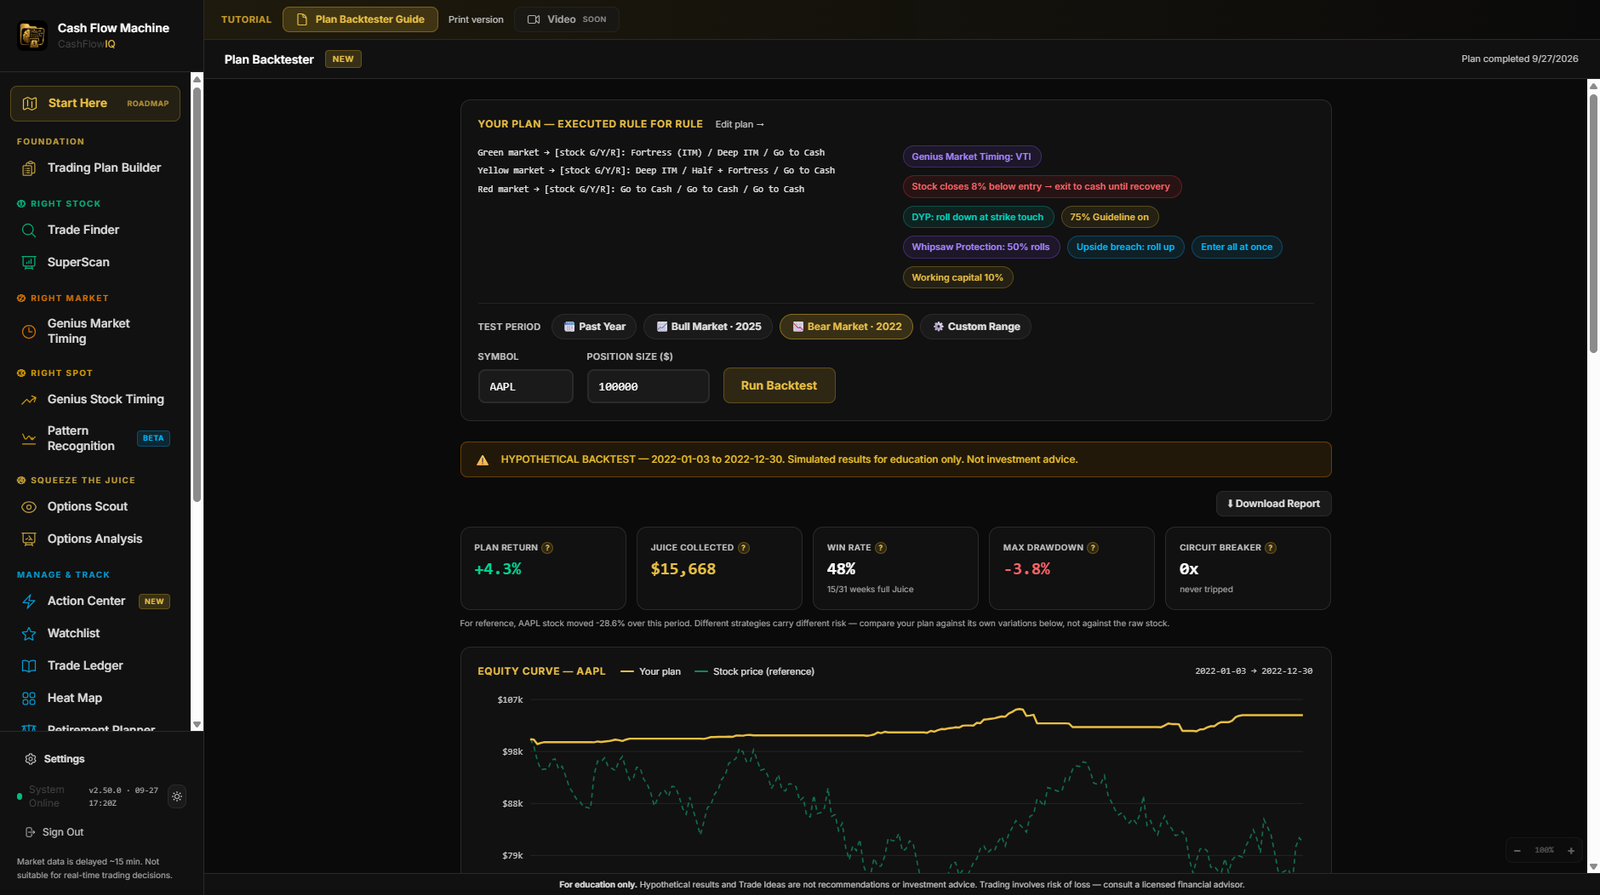Click the zoom in plus control

point(1571,850)
